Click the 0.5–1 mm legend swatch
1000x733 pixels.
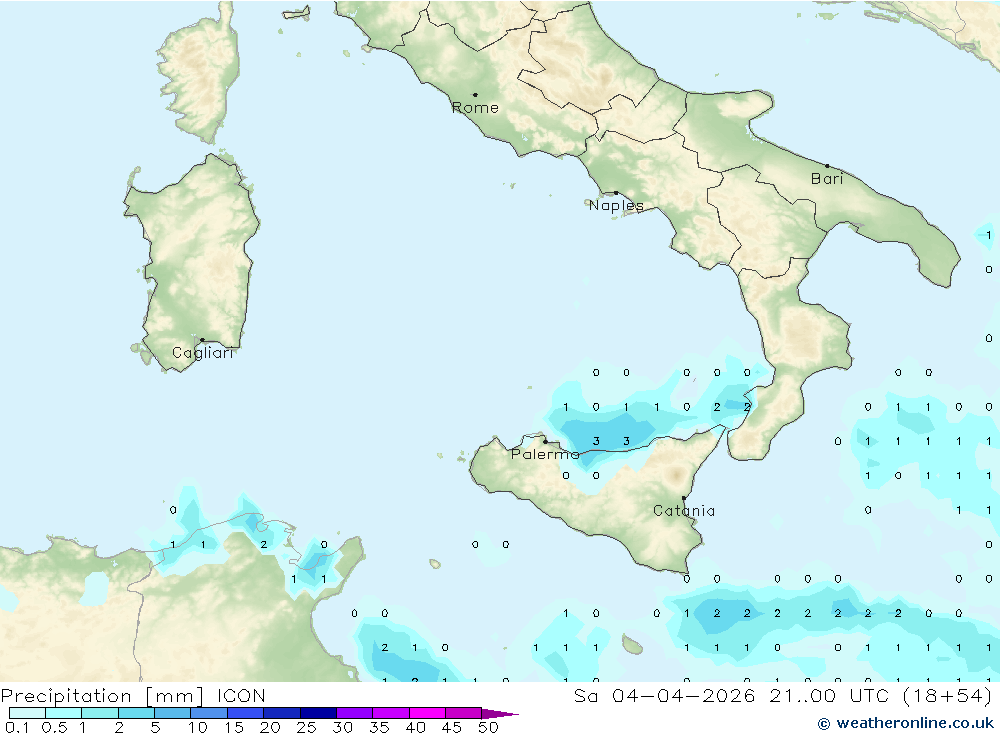click(x=64, y=713)
